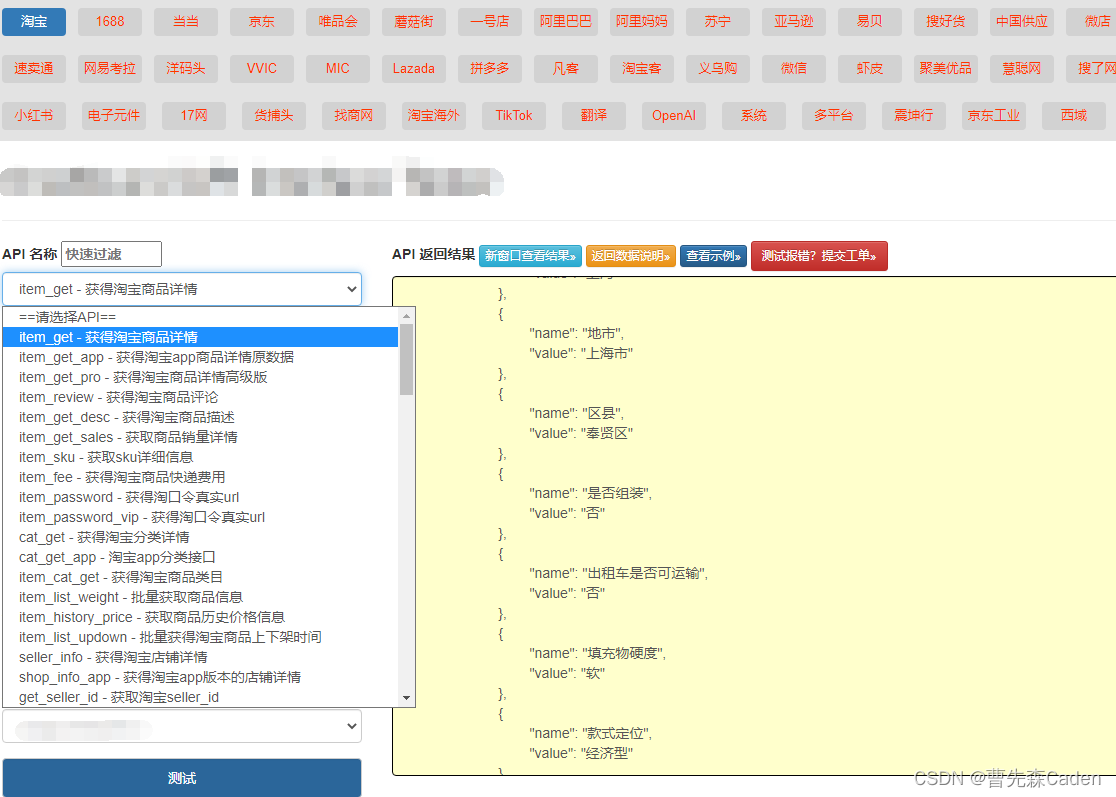
Task: Open the 蘑菇街 platform tab
Action: (x=414, y=21)
